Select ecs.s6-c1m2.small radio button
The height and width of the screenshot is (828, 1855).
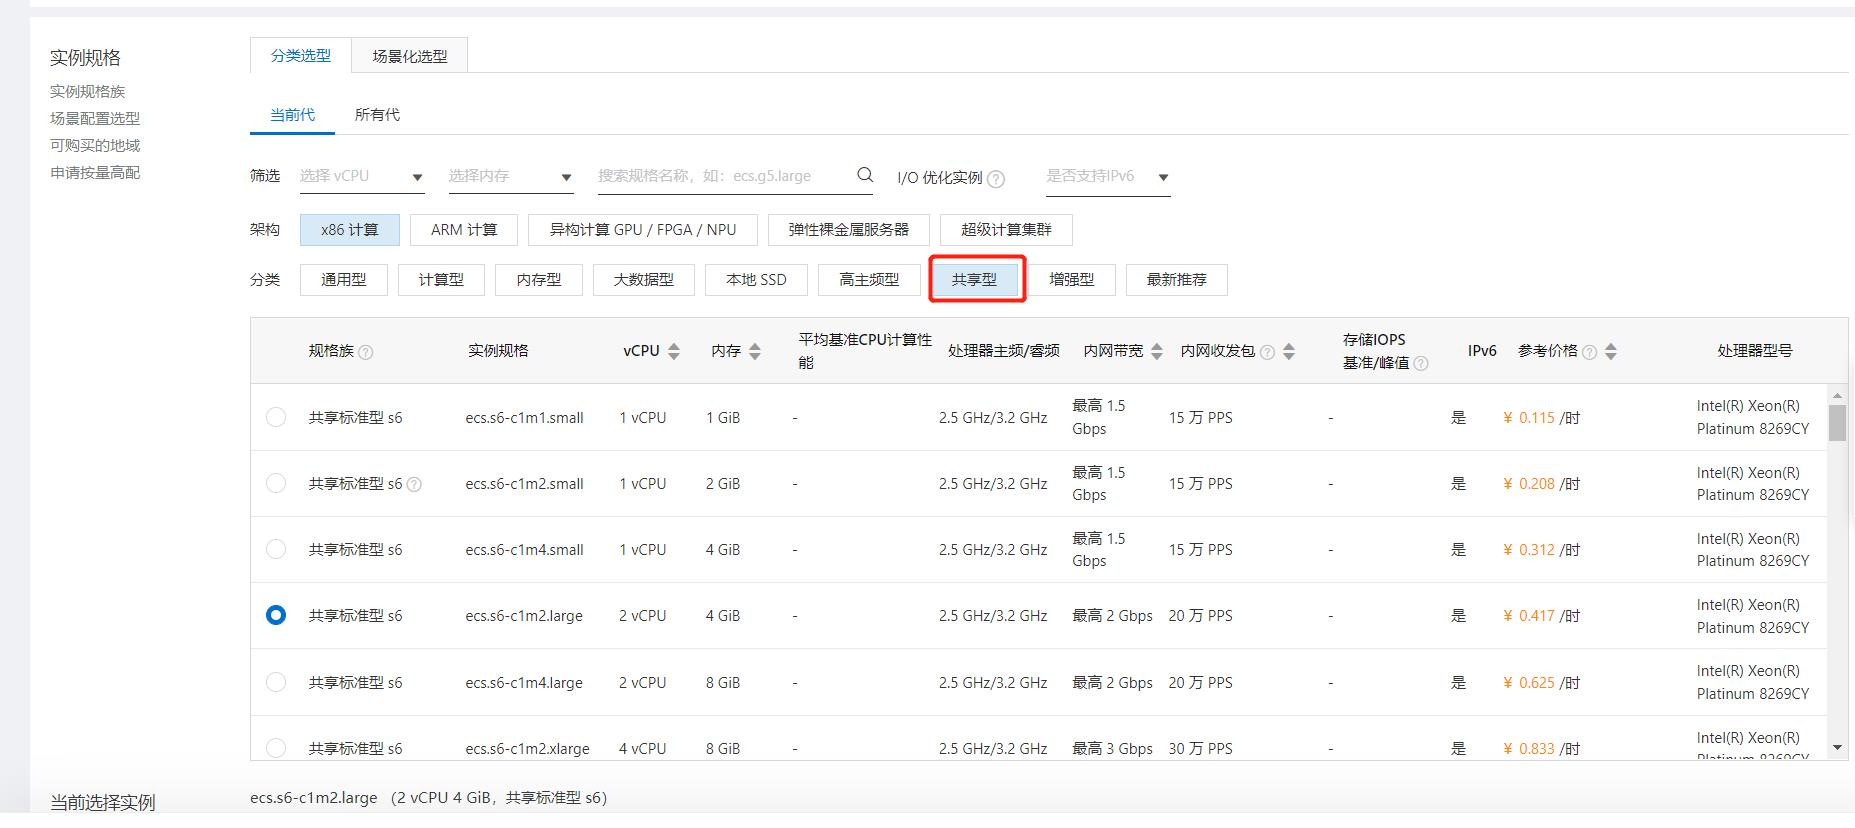[x=276, y=483]
